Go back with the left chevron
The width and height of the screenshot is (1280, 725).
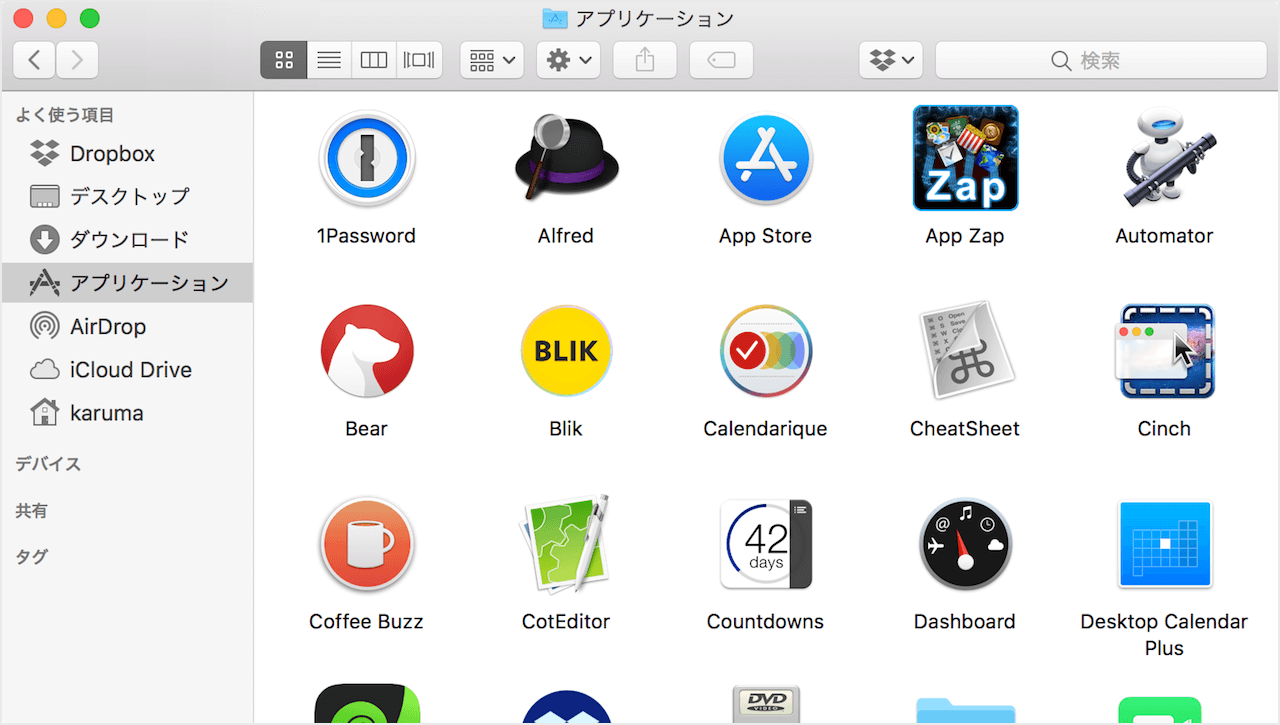pos(34,60)
